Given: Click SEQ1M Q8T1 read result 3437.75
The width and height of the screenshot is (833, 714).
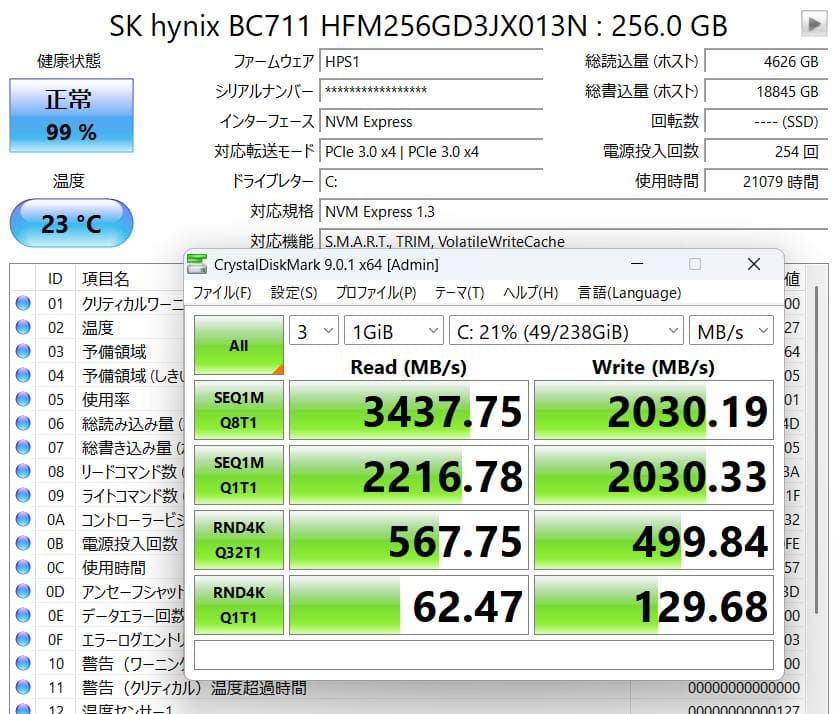Looking at the screenshot, I should point(409,410).
